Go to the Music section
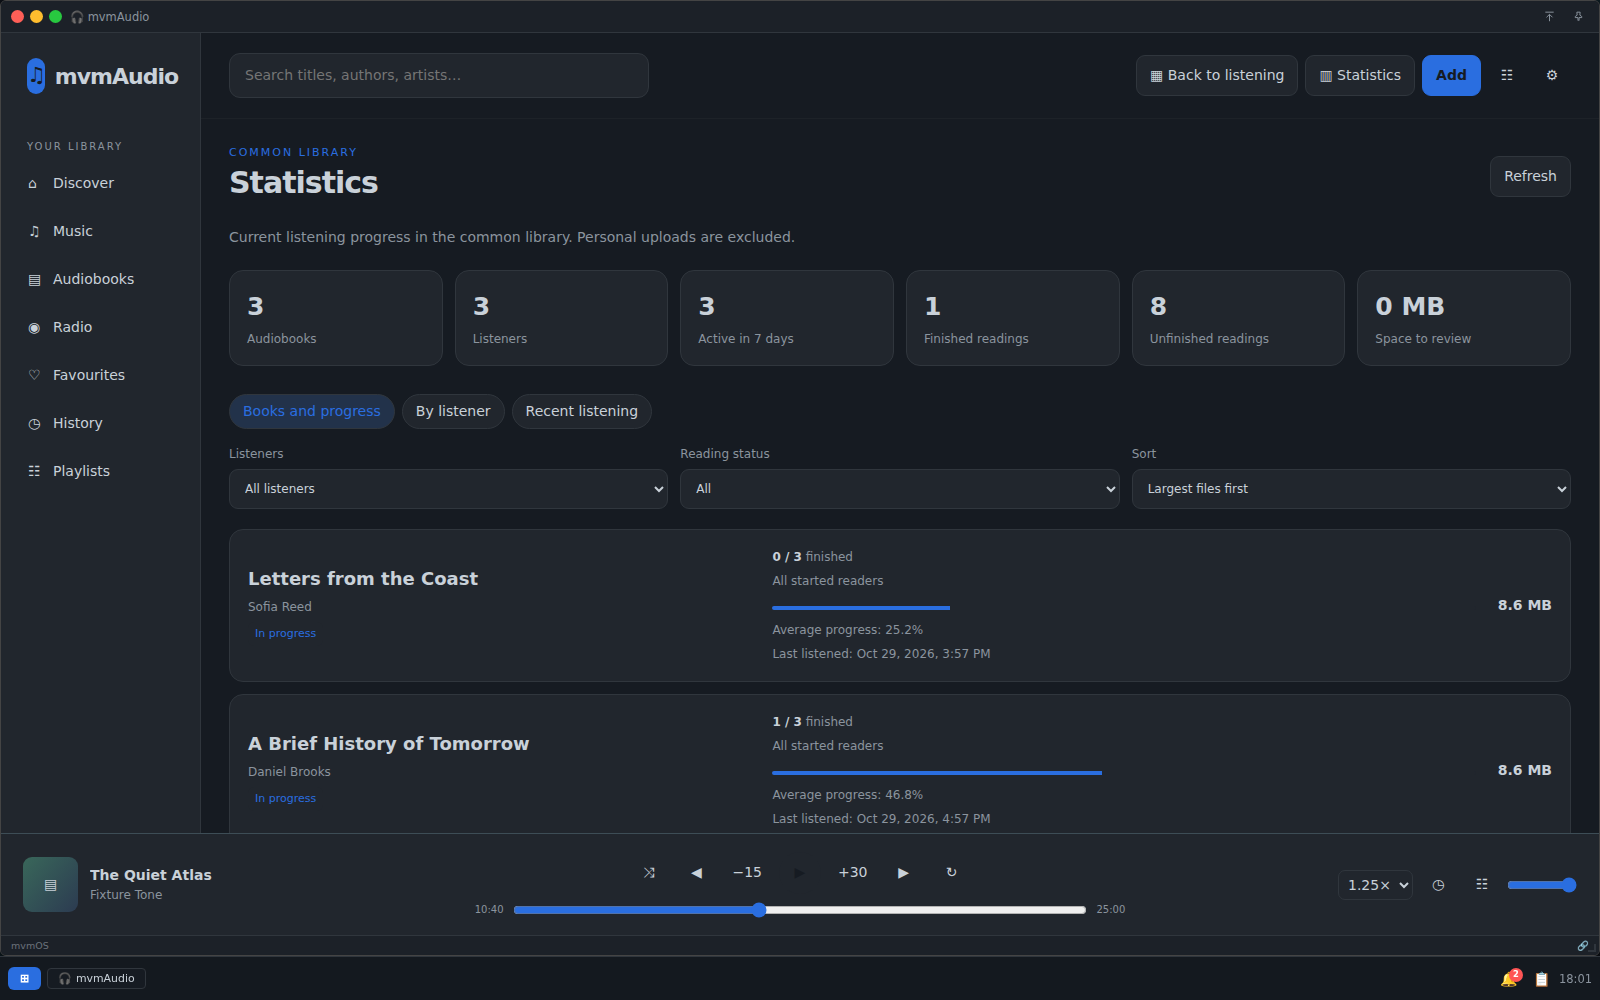This screenshot has width=1600, height=1000. coord(100,231)
